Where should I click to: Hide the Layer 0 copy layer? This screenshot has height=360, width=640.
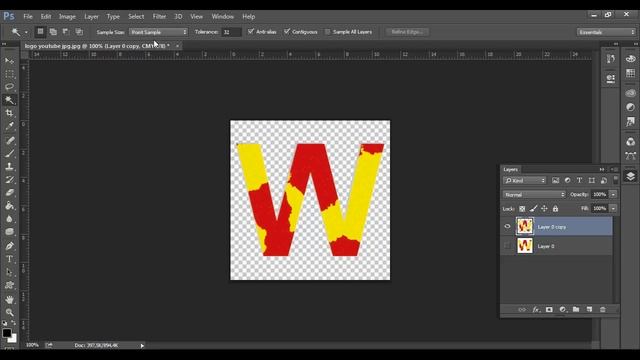point(507,227)
